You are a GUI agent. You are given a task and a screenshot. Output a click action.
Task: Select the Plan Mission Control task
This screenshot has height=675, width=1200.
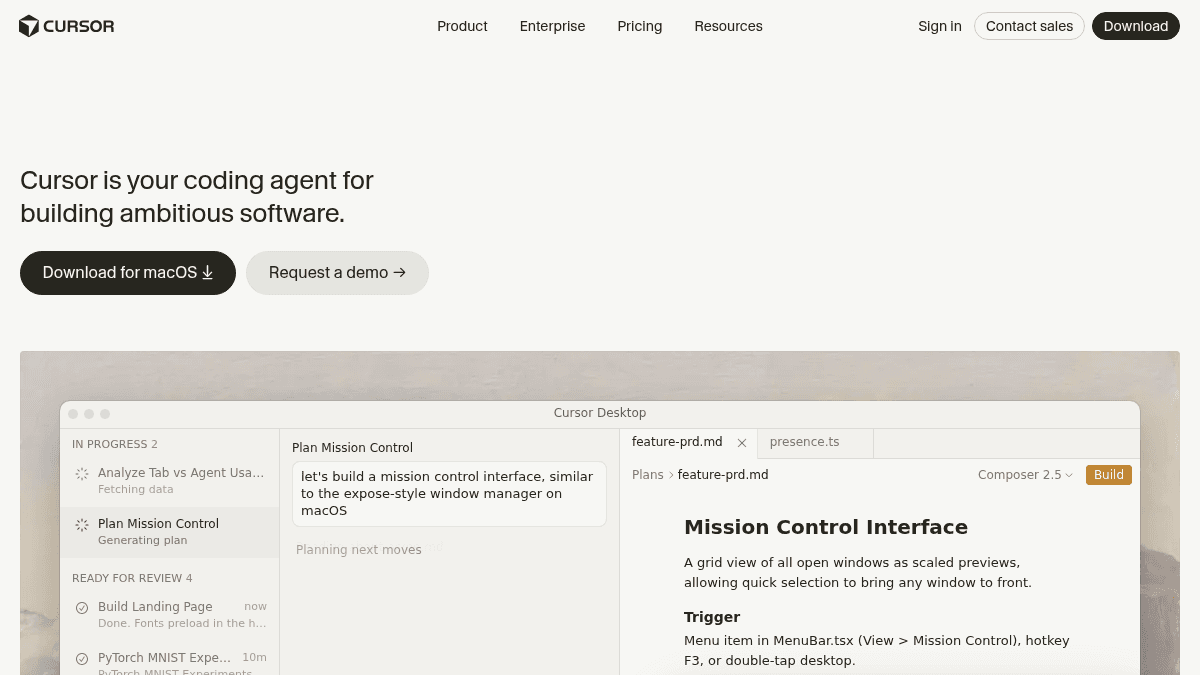(170, 532)
